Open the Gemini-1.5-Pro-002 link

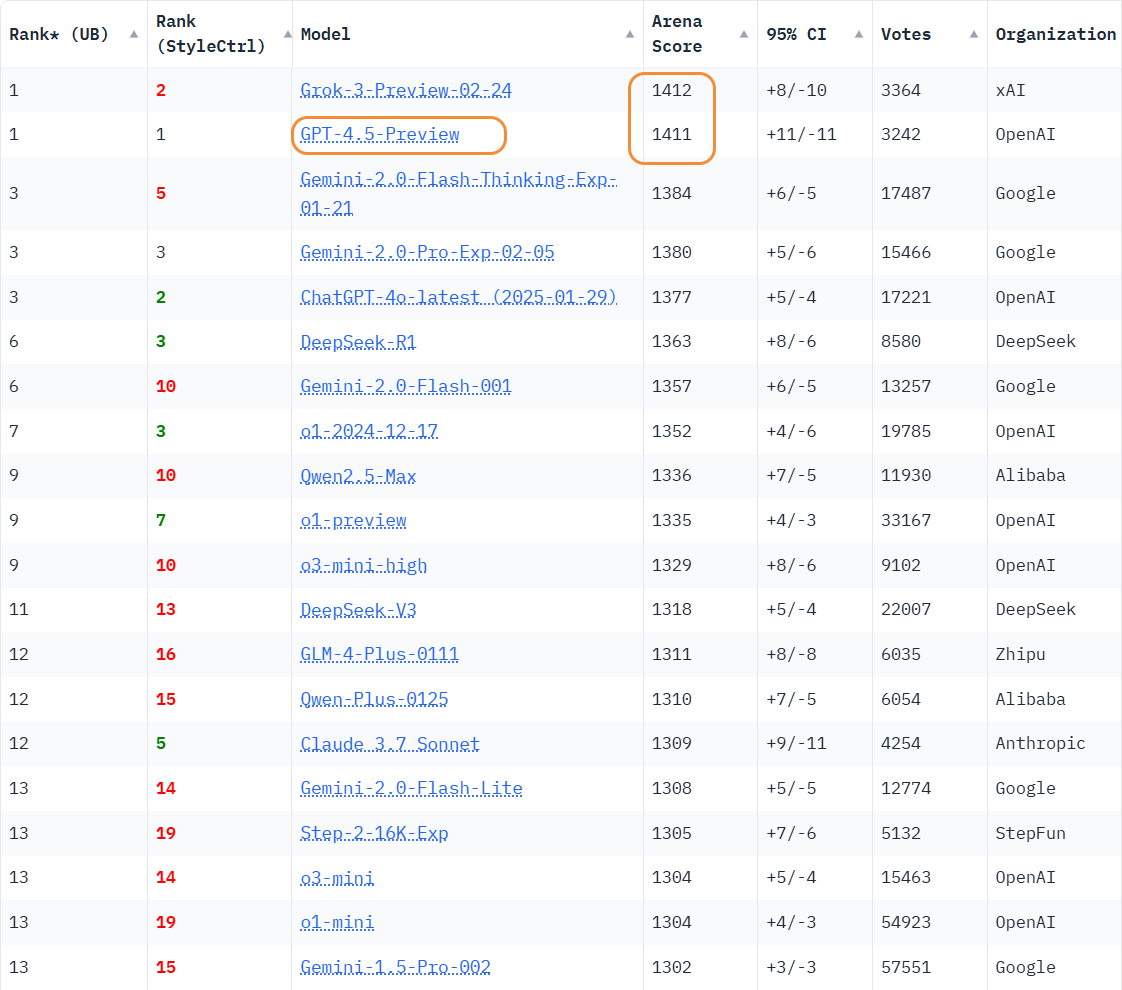click(396, 967)
